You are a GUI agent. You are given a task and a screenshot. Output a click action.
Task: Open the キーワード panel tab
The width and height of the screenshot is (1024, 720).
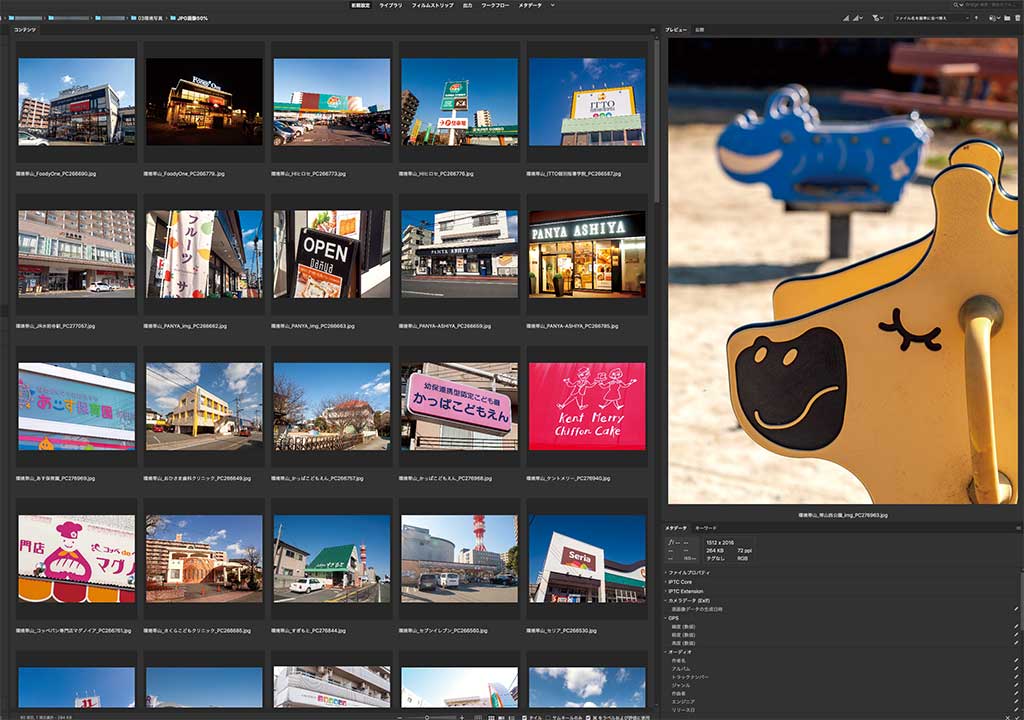point(705,528)
